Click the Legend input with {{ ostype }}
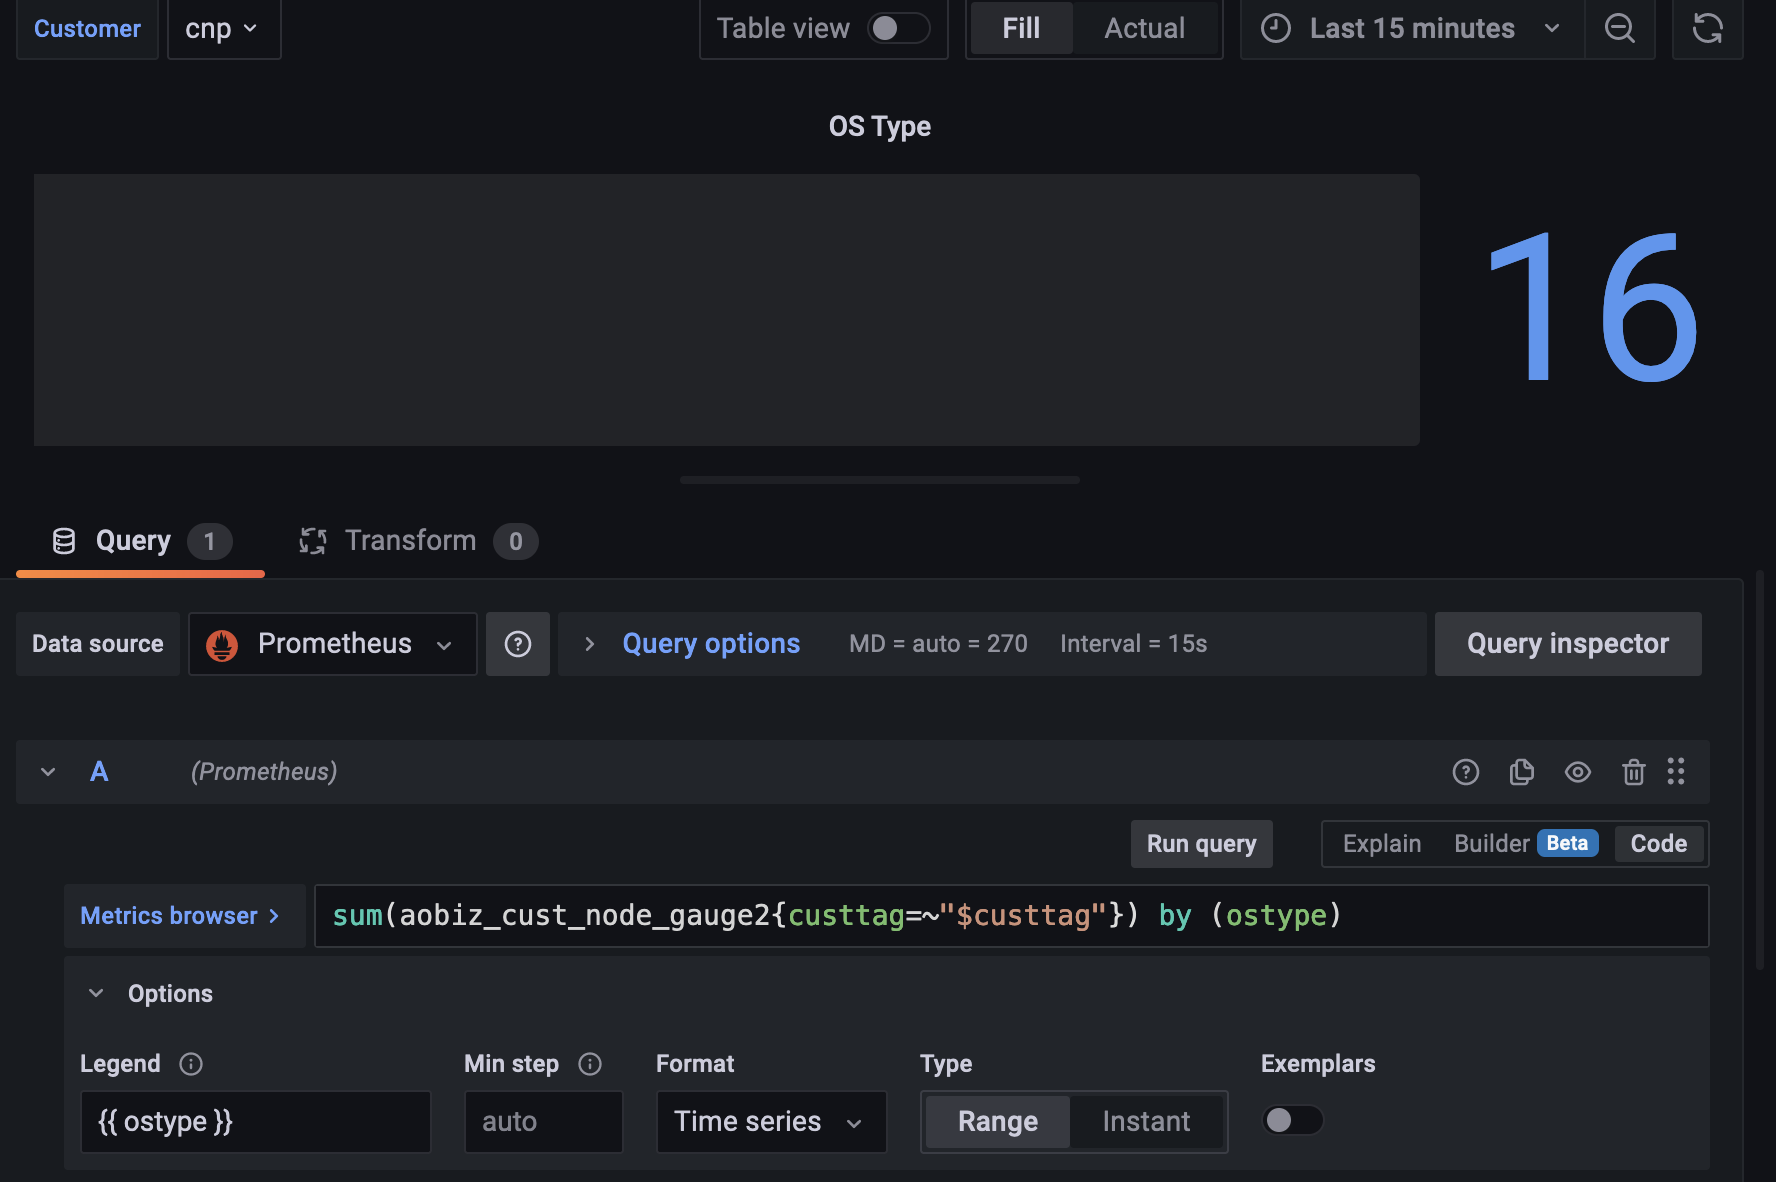 255,1122
